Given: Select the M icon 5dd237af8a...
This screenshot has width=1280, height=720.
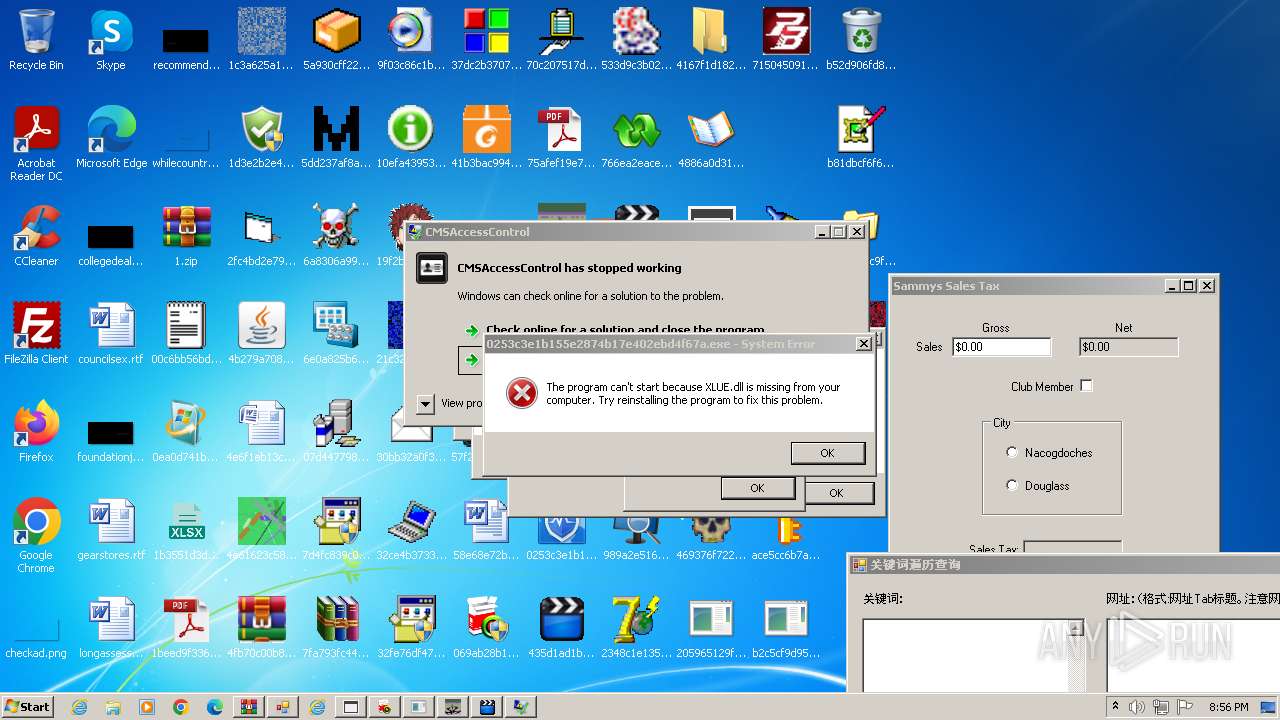Looking at the screenshot, I should [x=336, y=138].
